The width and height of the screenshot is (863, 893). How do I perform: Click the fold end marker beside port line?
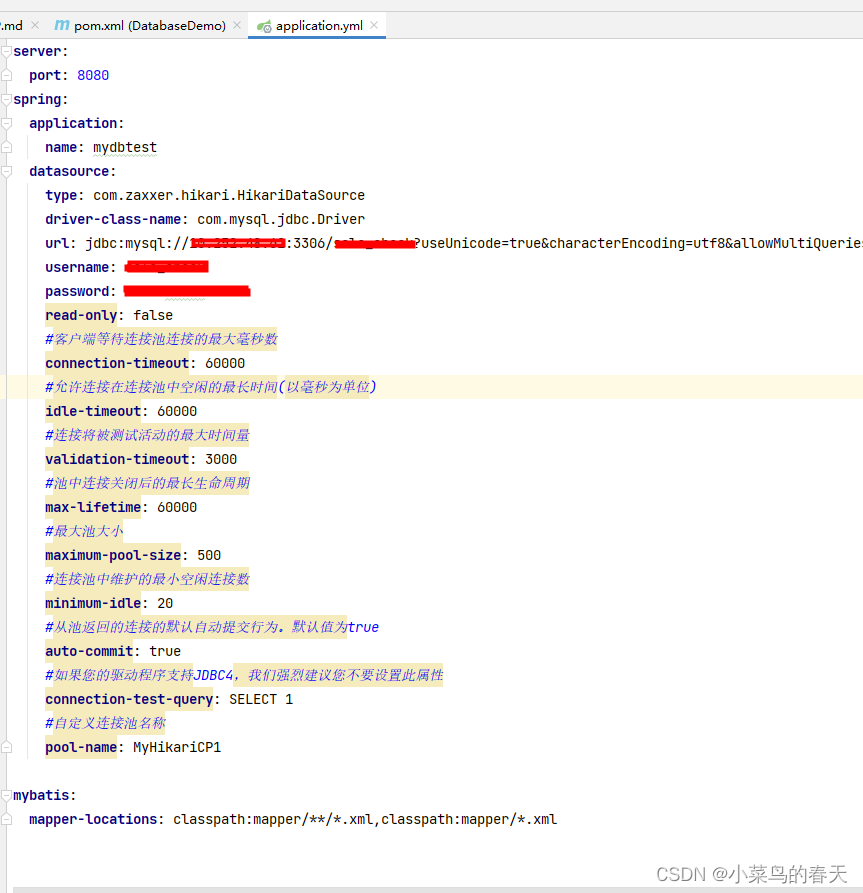pos(6,75)
